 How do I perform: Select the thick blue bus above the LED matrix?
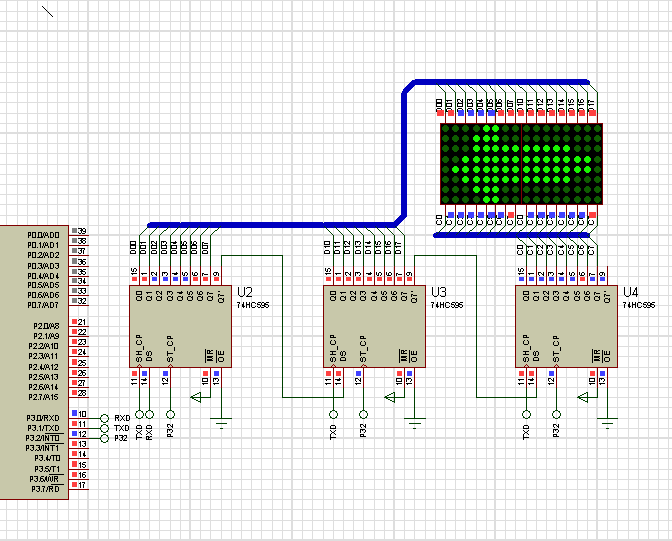click(x=500, y=82)
